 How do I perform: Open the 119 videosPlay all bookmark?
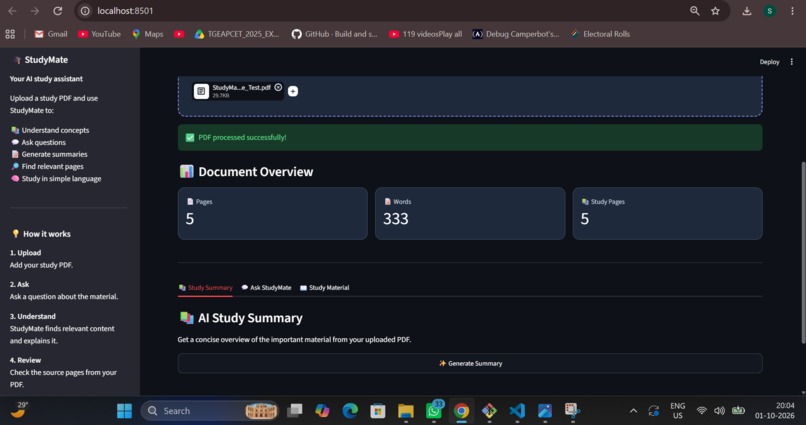click(426, 34)
